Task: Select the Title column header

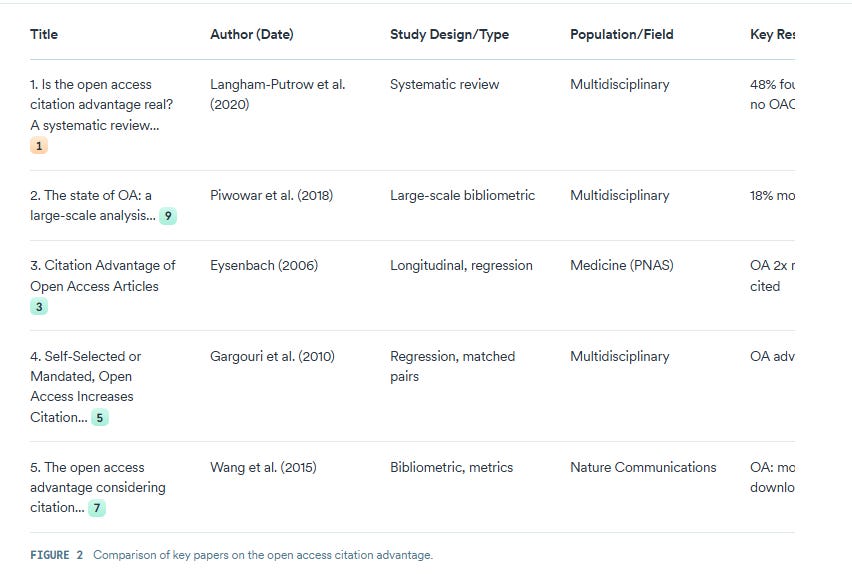Action: tap(44, 34)
